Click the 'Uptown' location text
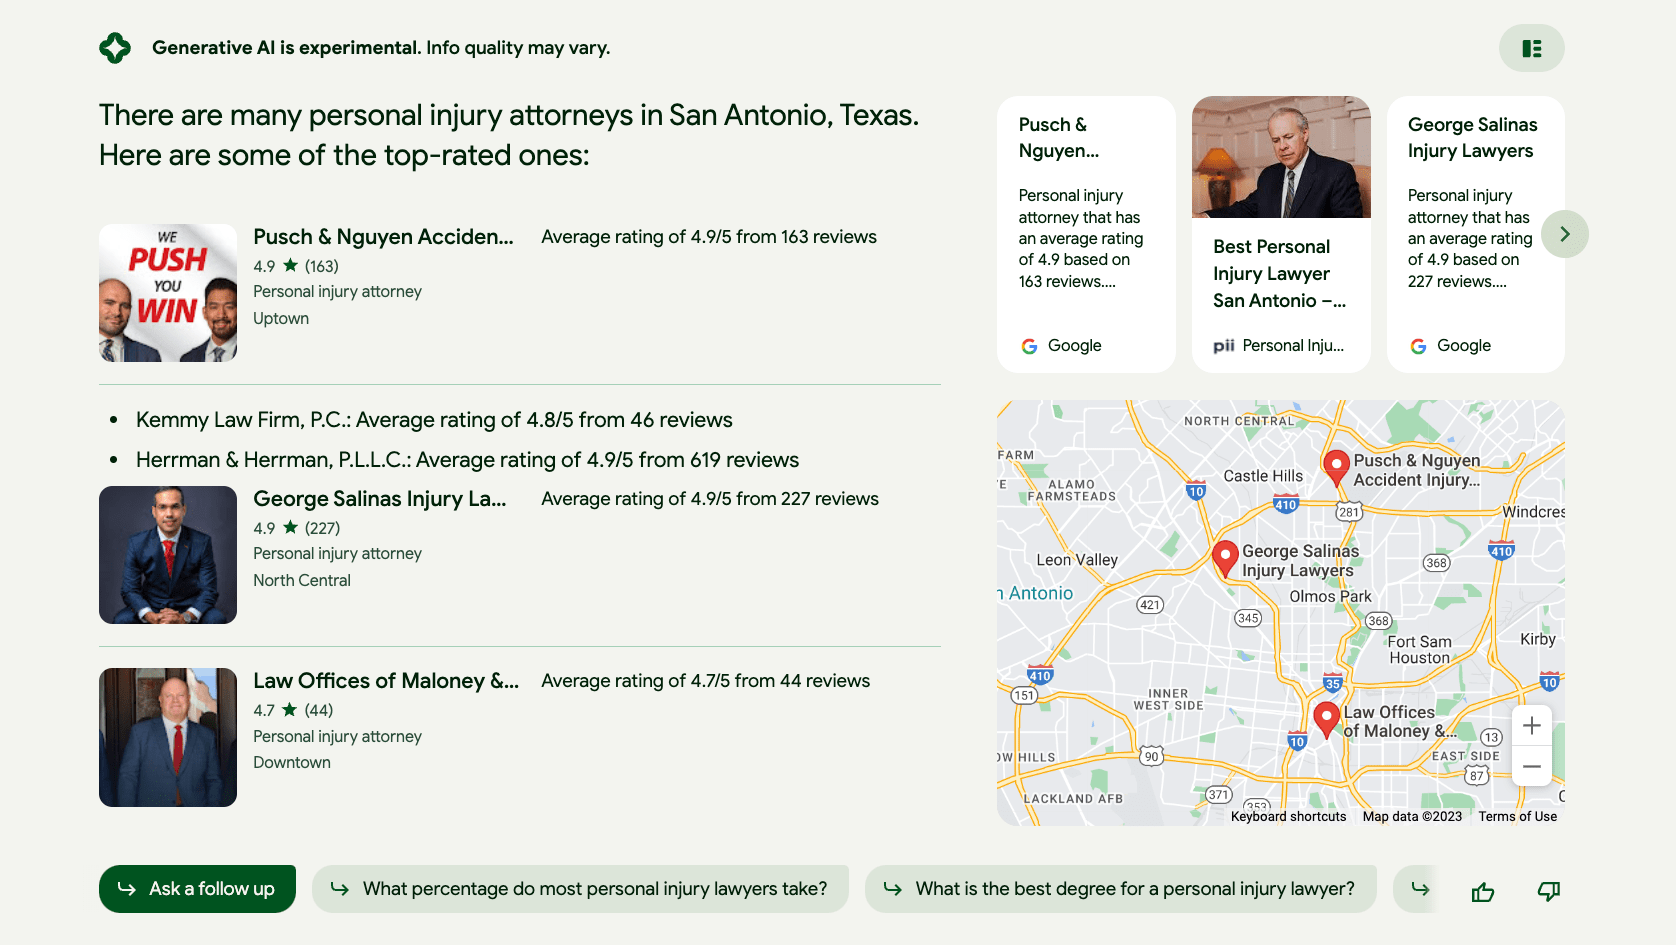Screen dimensions: 1676x950 pyautogui.click(x=281, y=319)
